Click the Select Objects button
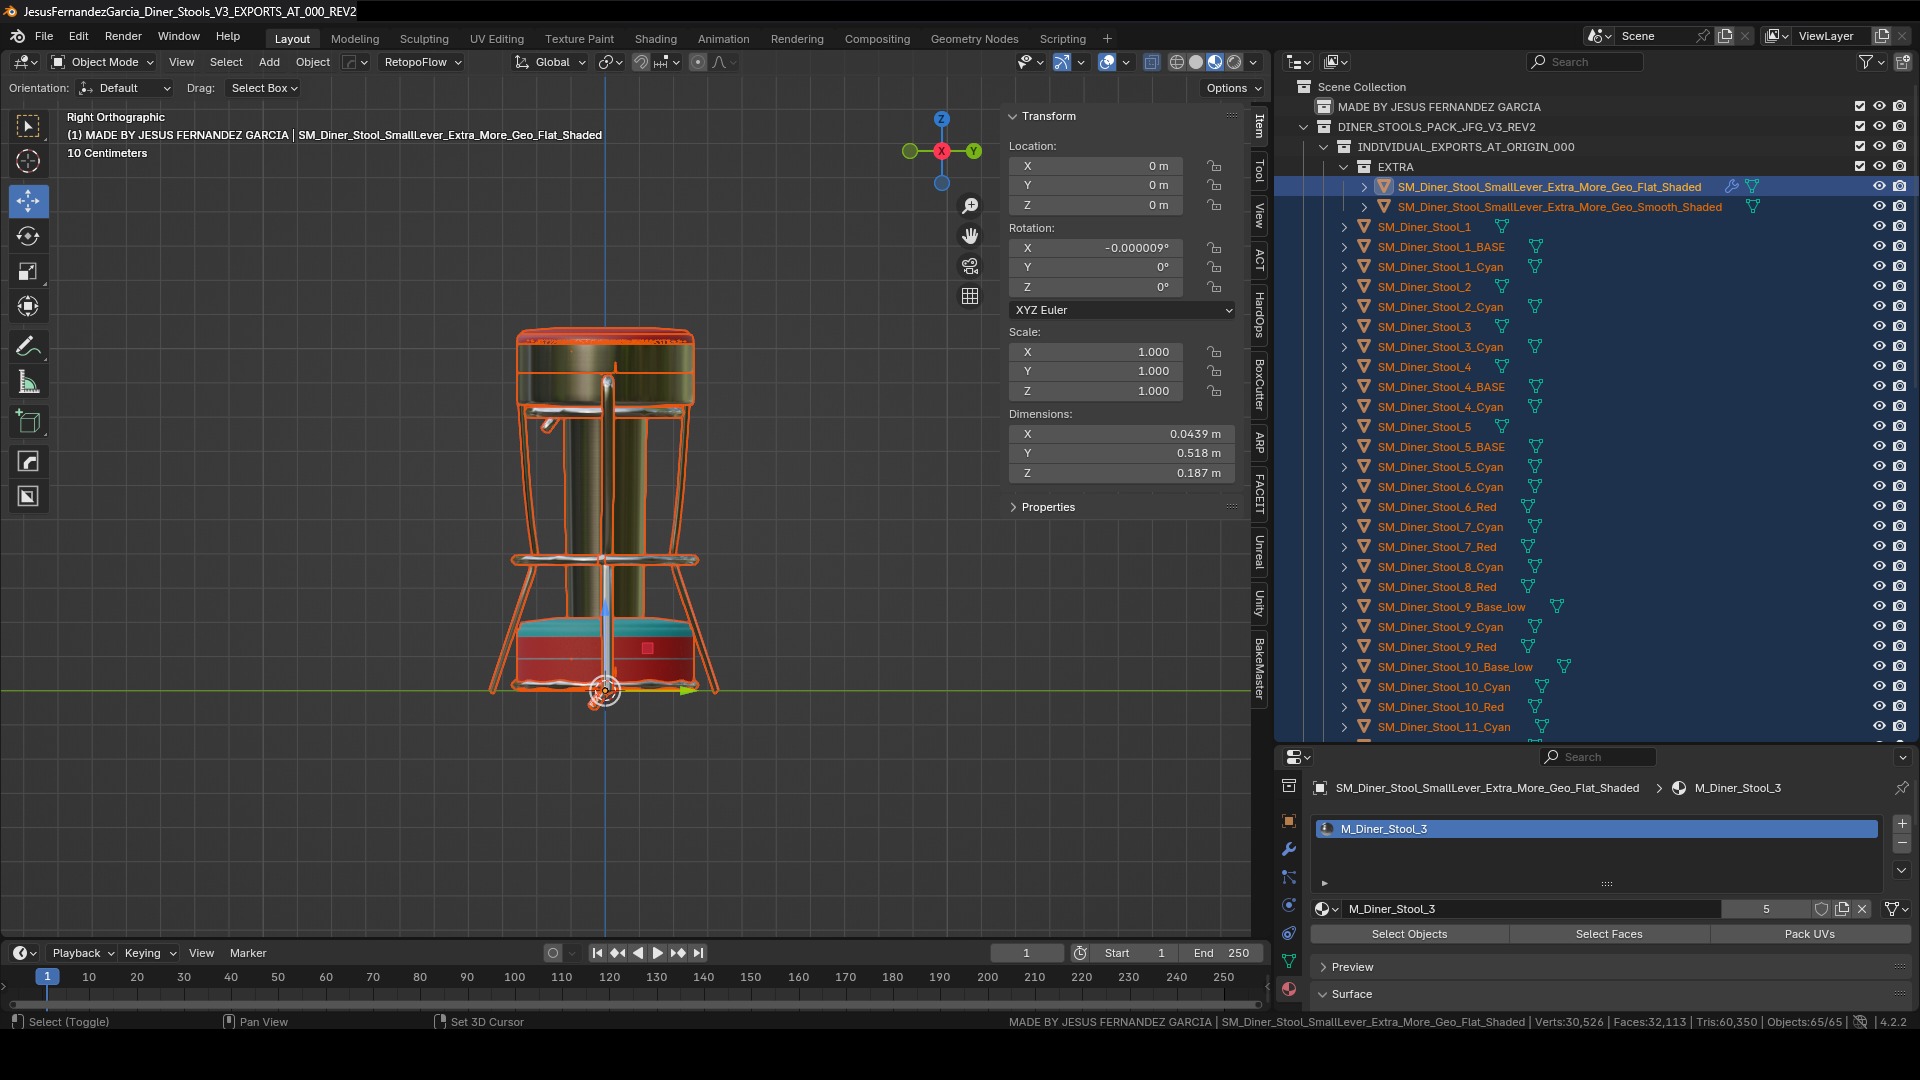This screenshot has height=1080, width=1920. (1409, 934)
